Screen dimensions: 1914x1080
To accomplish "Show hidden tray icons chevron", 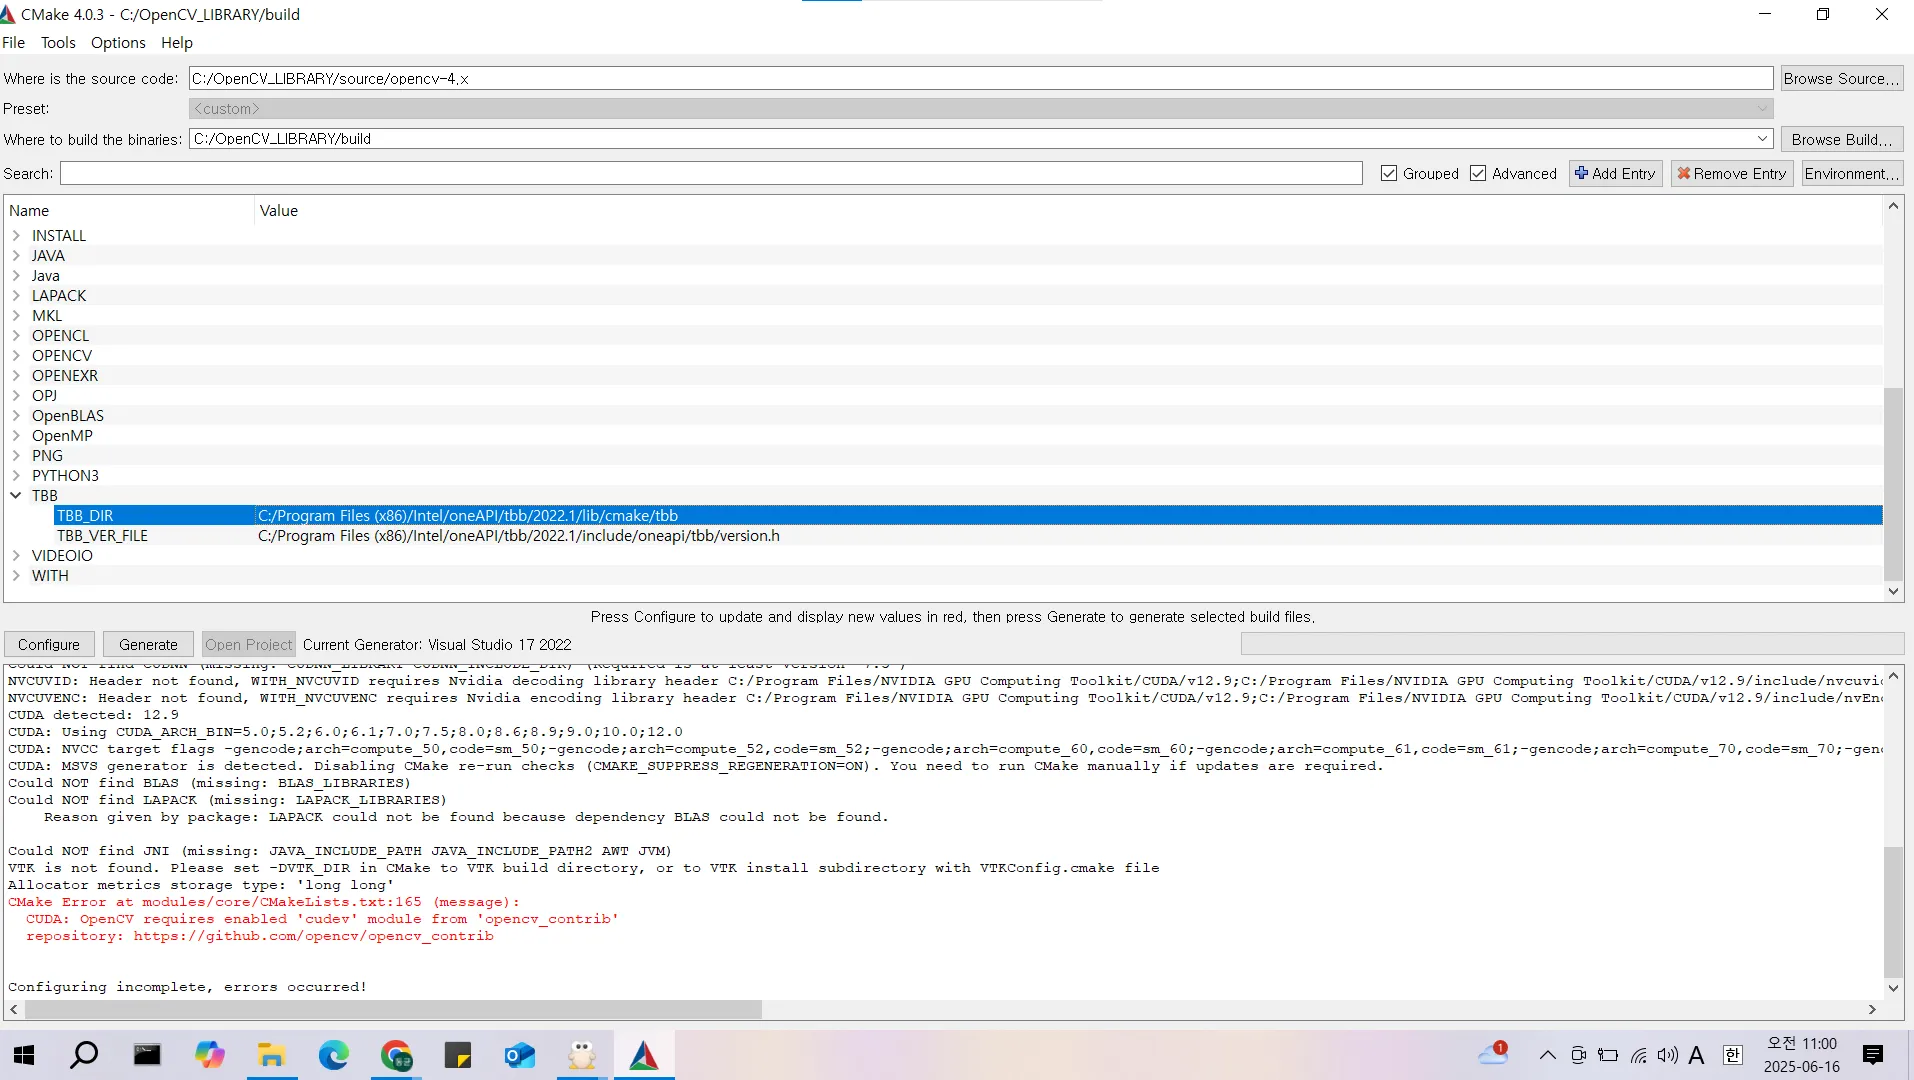I will [x=1547, y=1055].
